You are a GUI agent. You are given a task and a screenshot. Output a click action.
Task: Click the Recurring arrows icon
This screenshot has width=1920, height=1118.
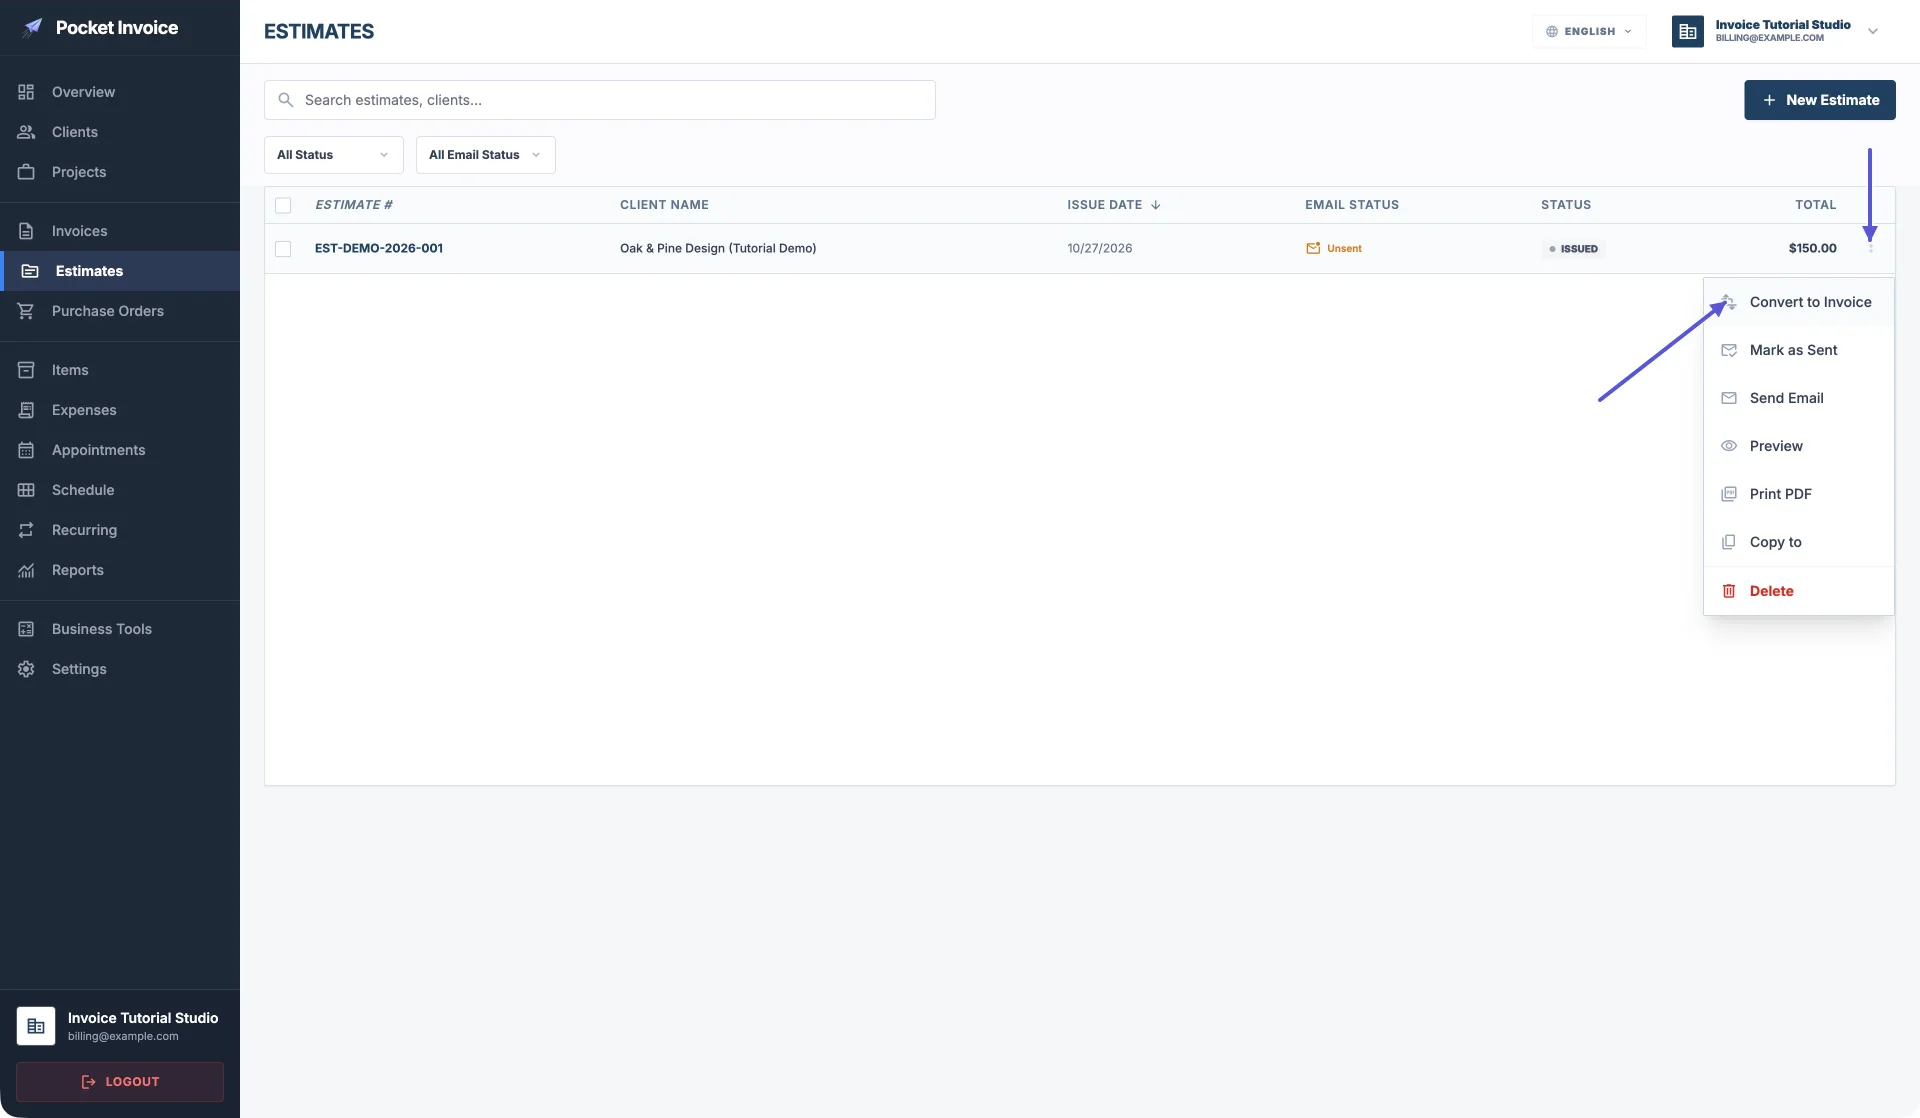tap(26, 530)
